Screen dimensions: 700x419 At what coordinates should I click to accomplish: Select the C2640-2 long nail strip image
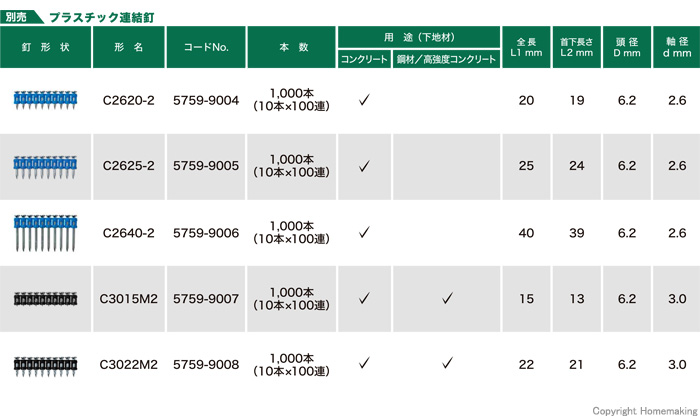click(x=45, y=232)
